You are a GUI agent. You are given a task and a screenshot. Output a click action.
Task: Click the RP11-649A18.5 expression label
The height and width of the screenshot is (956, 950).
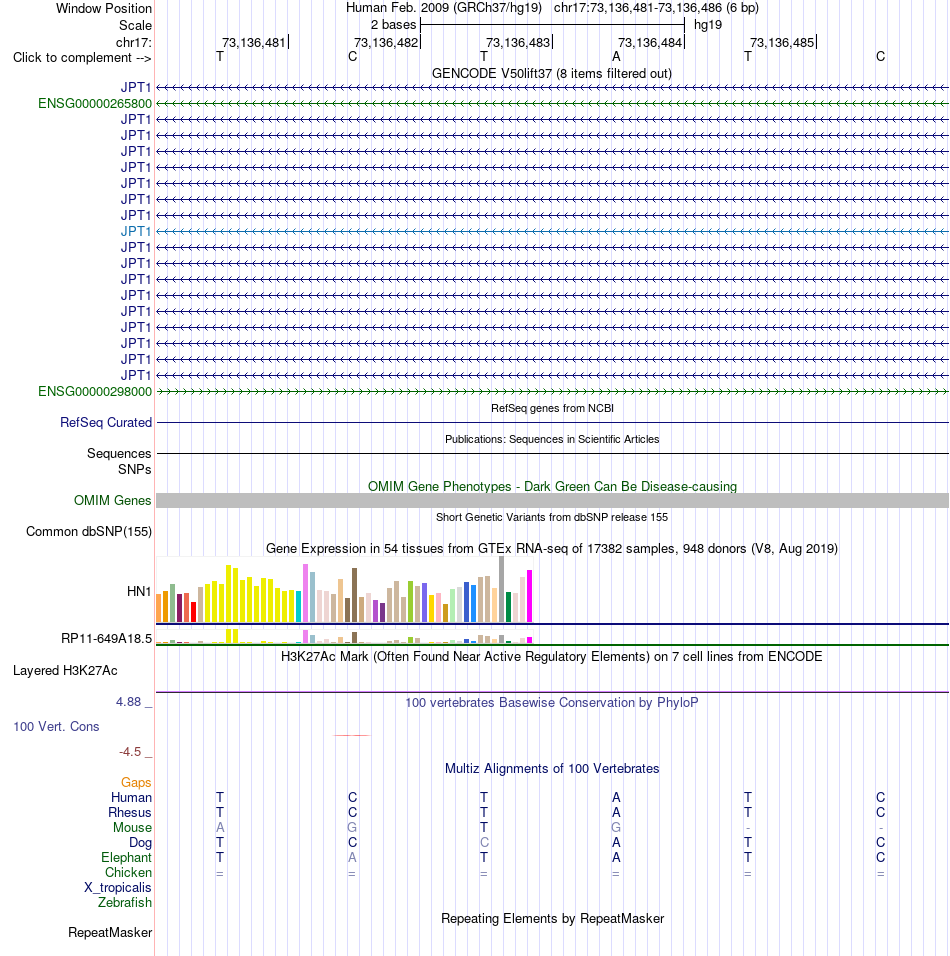[106, 638]
